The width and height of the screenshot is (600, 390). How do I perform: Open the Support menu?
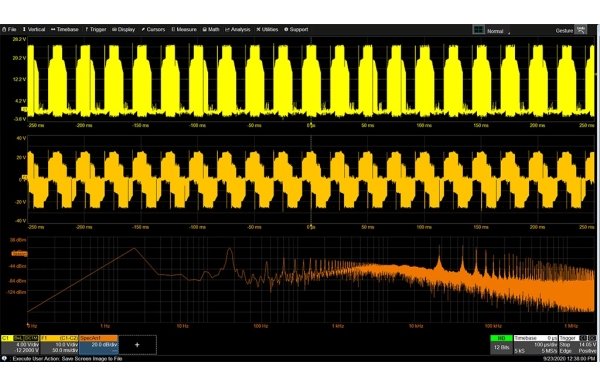296,29
